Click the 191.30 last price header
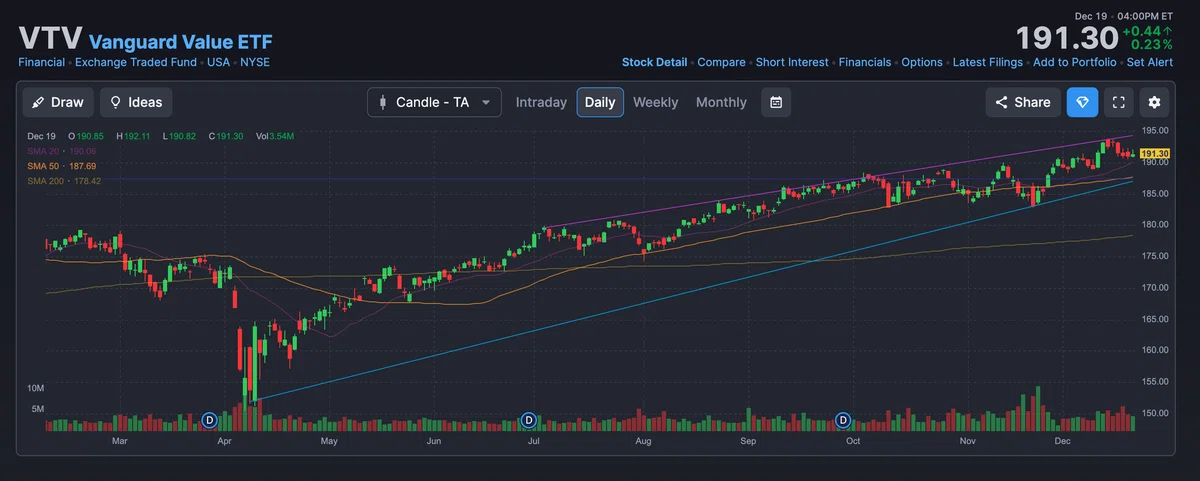Viewport: 1200px width, 481px height. click(x=1067, y=38)
